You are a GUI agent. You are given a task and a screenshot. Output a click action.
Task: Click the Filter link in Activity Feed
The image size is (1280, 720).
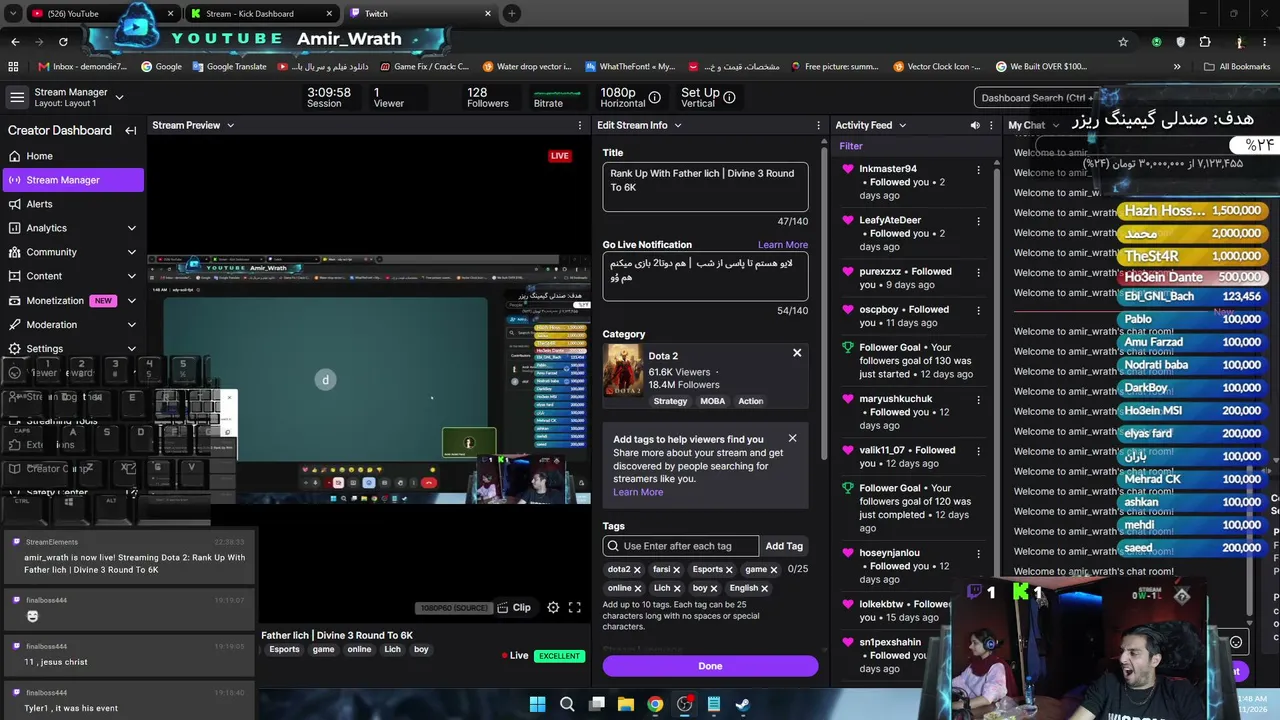(851, 146)
